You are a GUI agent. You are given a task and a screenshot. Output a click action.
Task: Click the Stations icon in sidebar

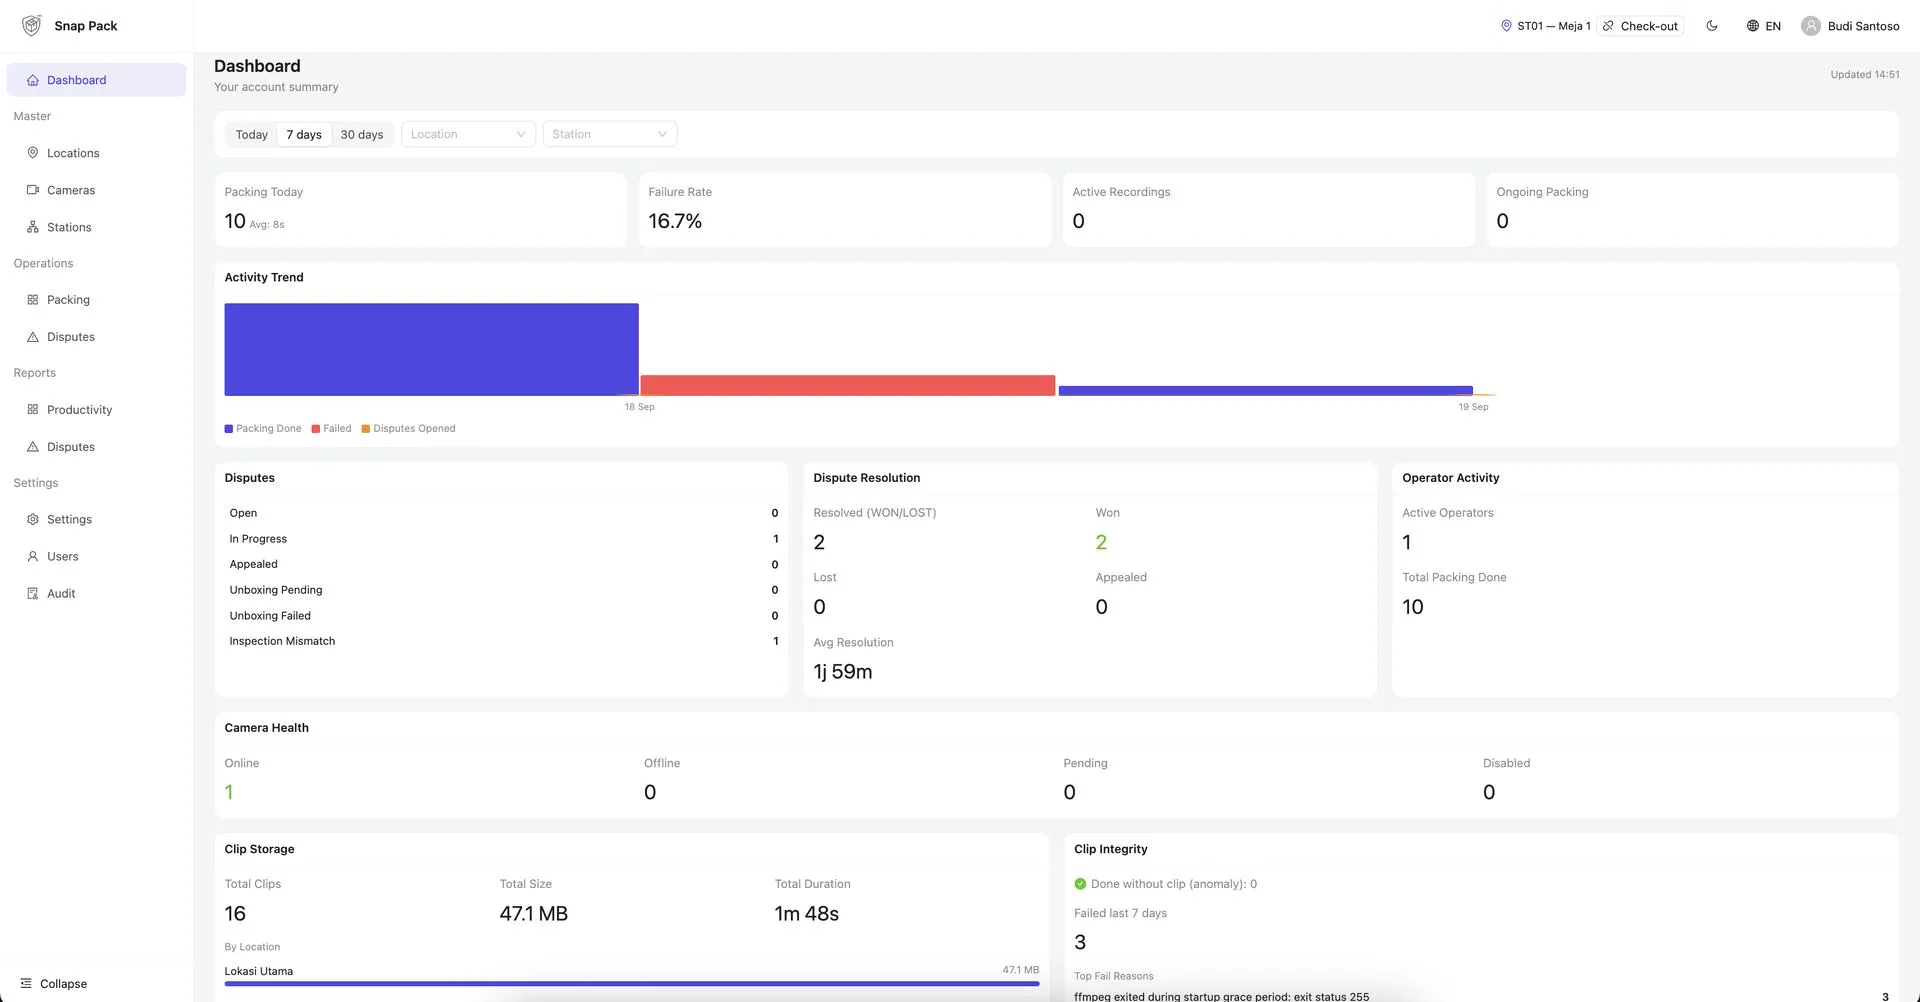[x=33, y=227]
